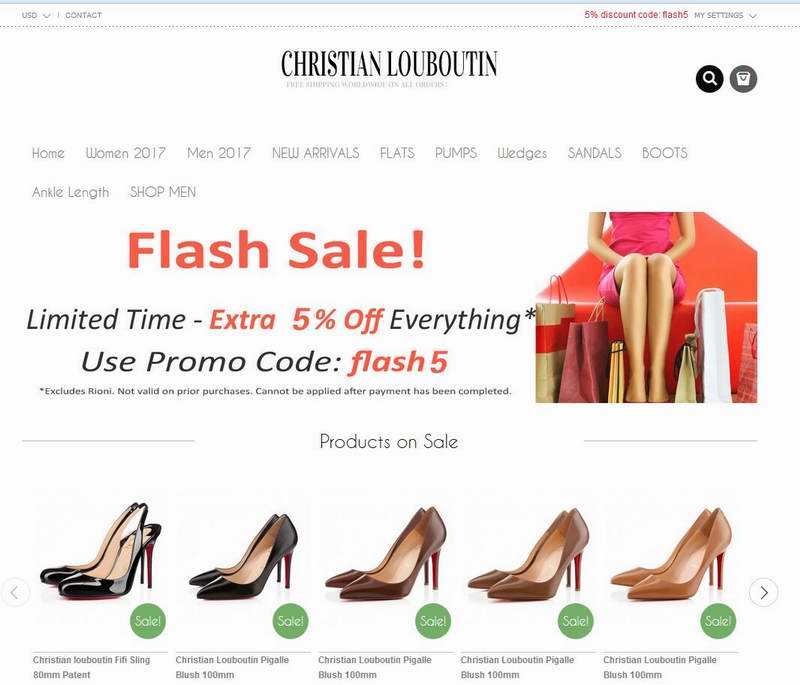The width and height of the screenshot is (800, 685).
Task: Open the Women 2017 menu
Action: coord(126,153)
